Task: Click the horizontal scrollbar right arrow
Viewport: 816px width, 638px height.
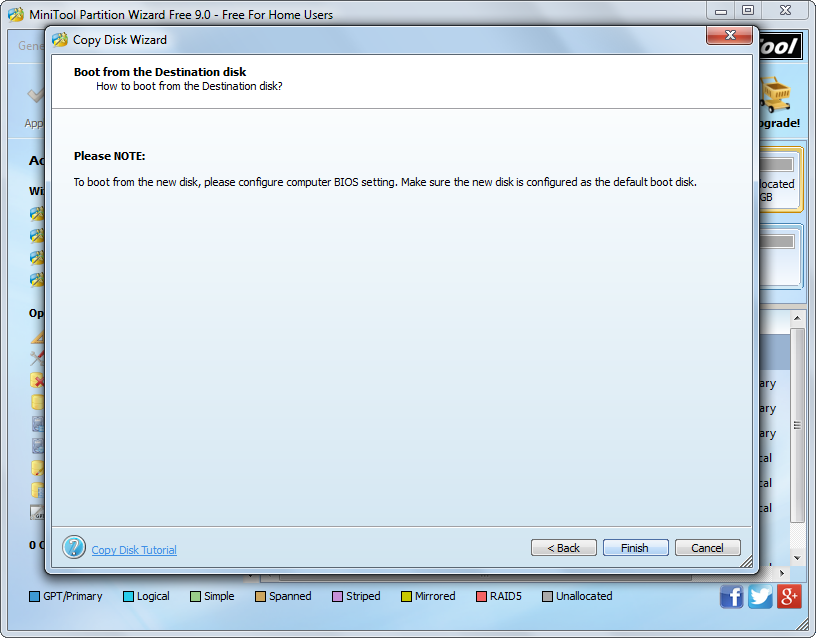Action: click(x=782, y=573)
